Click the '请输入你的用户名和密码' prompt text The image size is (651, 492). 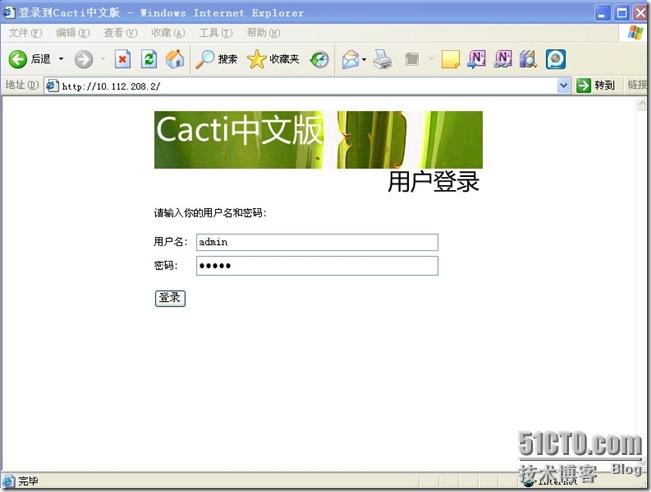(x=210, y=213)
